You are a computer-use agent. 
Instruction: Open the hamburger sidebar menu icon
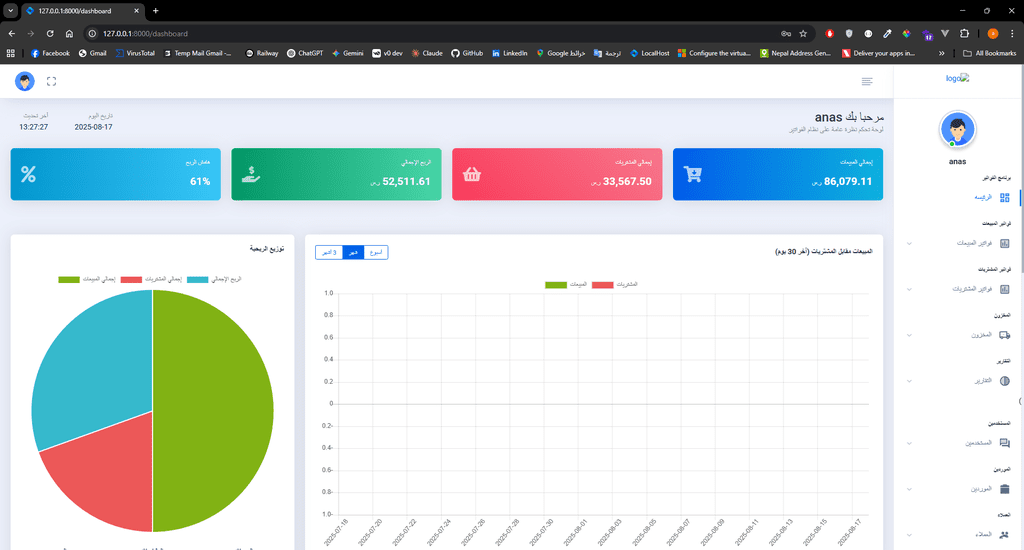pos(866,81)
